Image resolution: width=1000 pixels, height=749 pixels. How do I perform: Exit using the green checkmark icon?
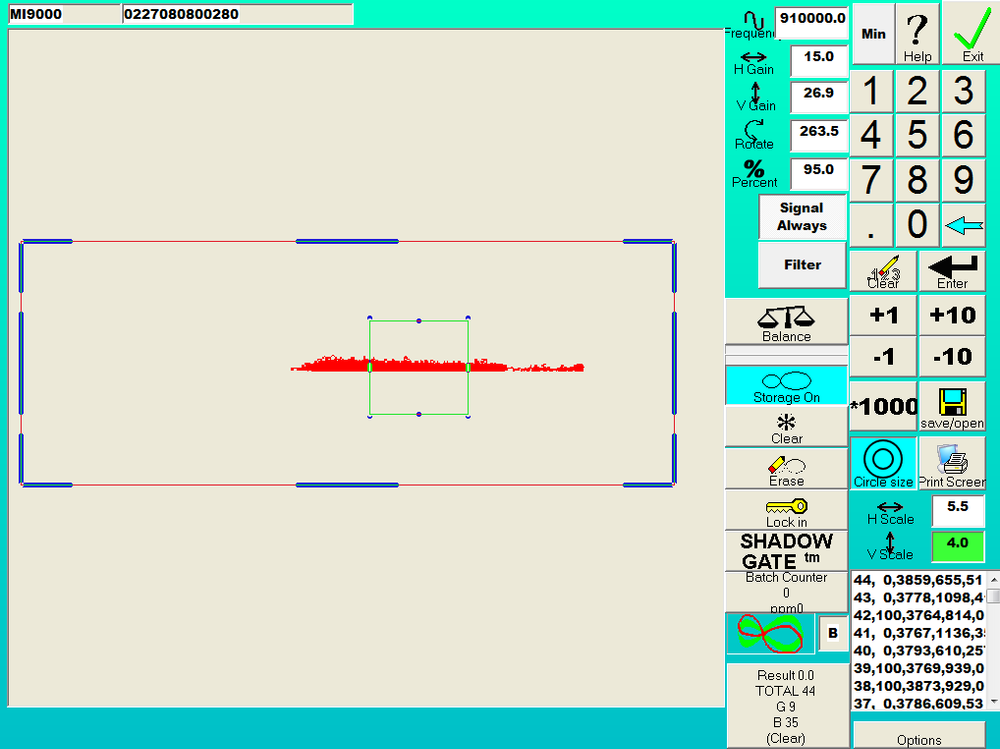[x=971, y=33]
